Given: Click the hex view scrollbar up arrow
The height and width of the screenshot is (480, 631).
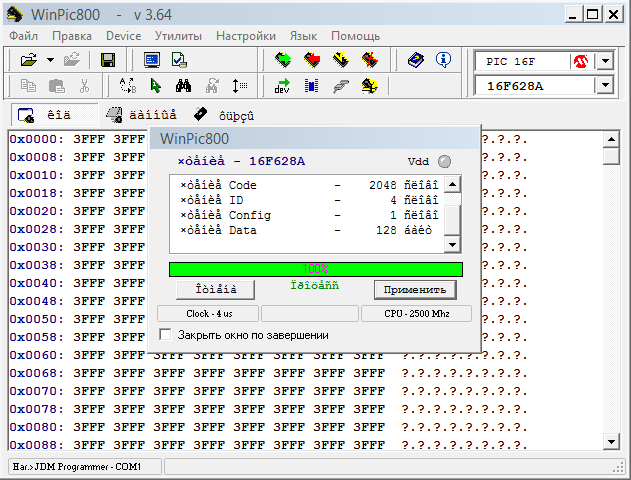Looking at the screenshot, I should point(611,140).
